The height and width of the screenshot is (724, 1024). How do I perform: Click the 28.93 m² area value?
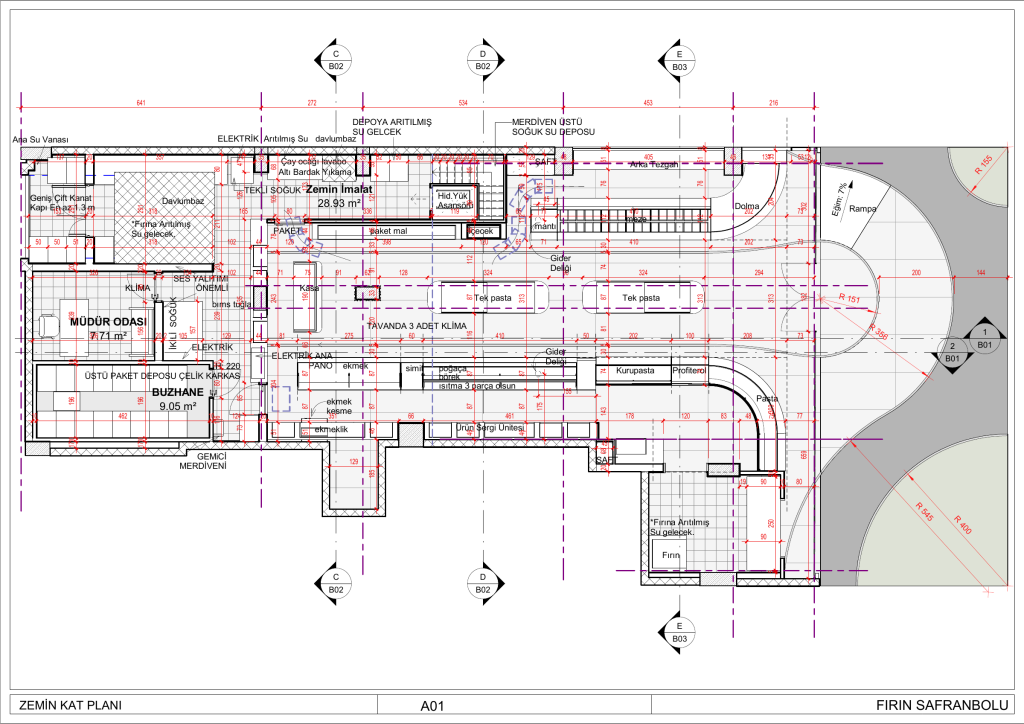340,203
